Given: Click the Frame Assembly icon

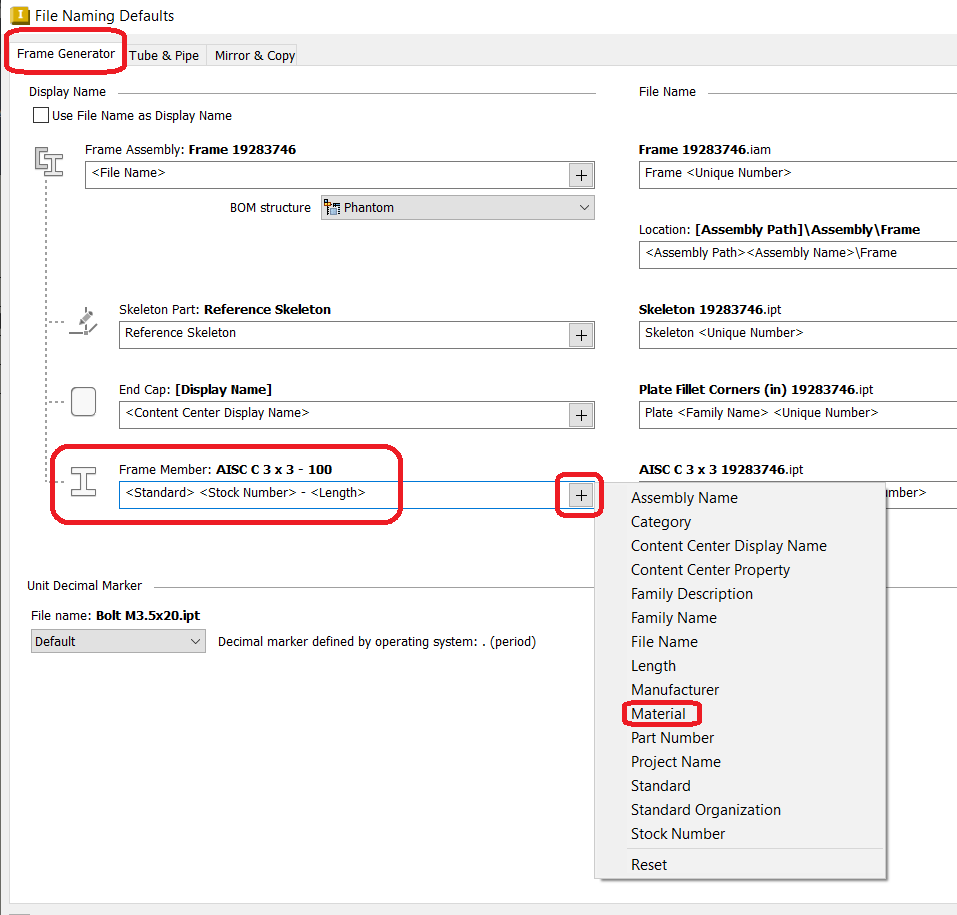Looking at the screenshot, I should [49, 162].
